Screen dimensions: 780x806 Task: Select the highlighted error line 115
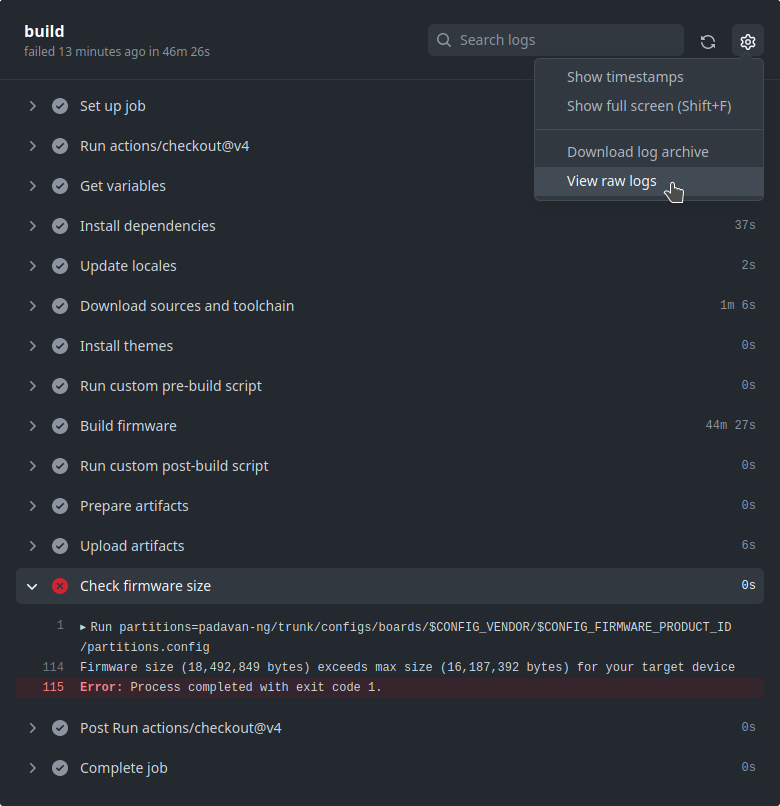(230, 687)
